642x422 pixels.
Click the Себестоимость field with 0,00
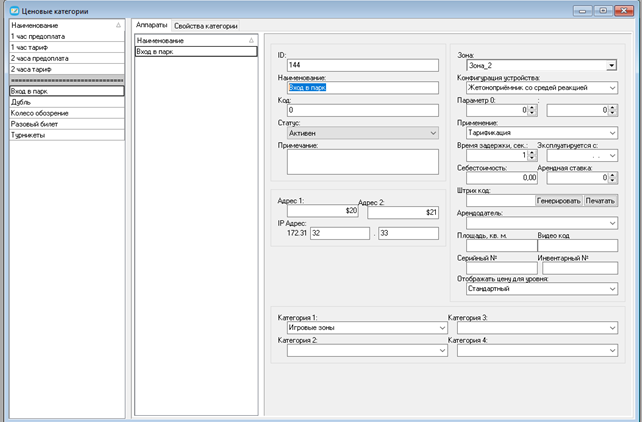502,178
